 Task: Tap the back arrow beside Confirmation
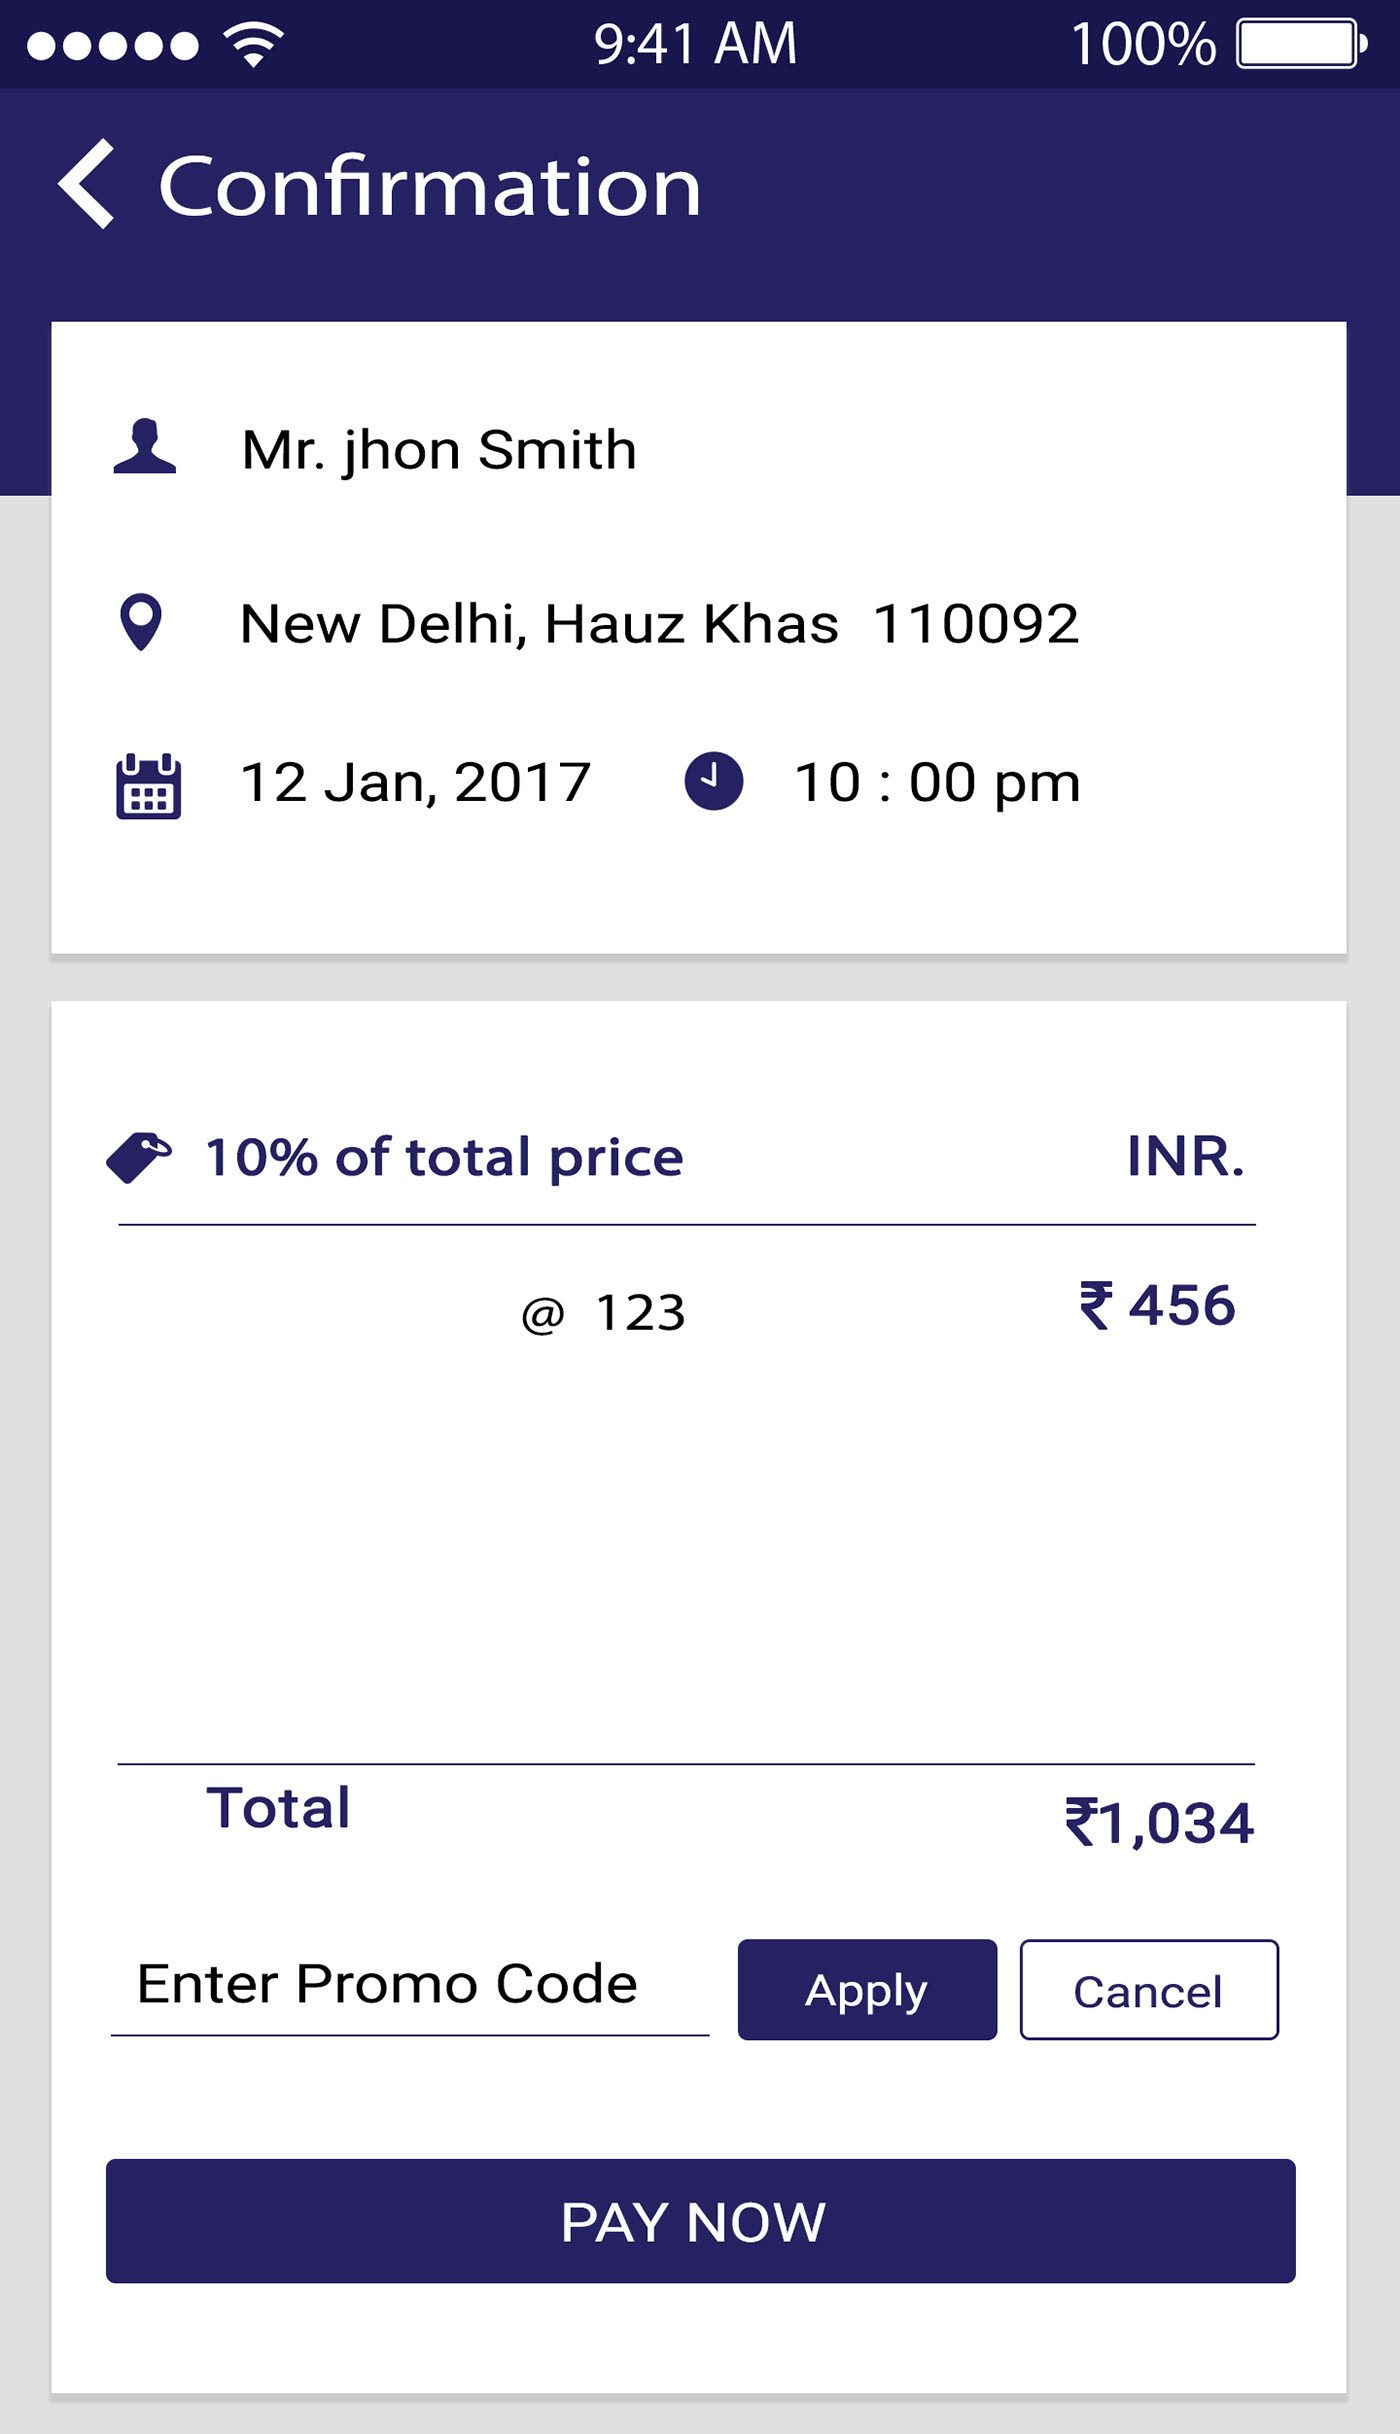pos(86,184)
